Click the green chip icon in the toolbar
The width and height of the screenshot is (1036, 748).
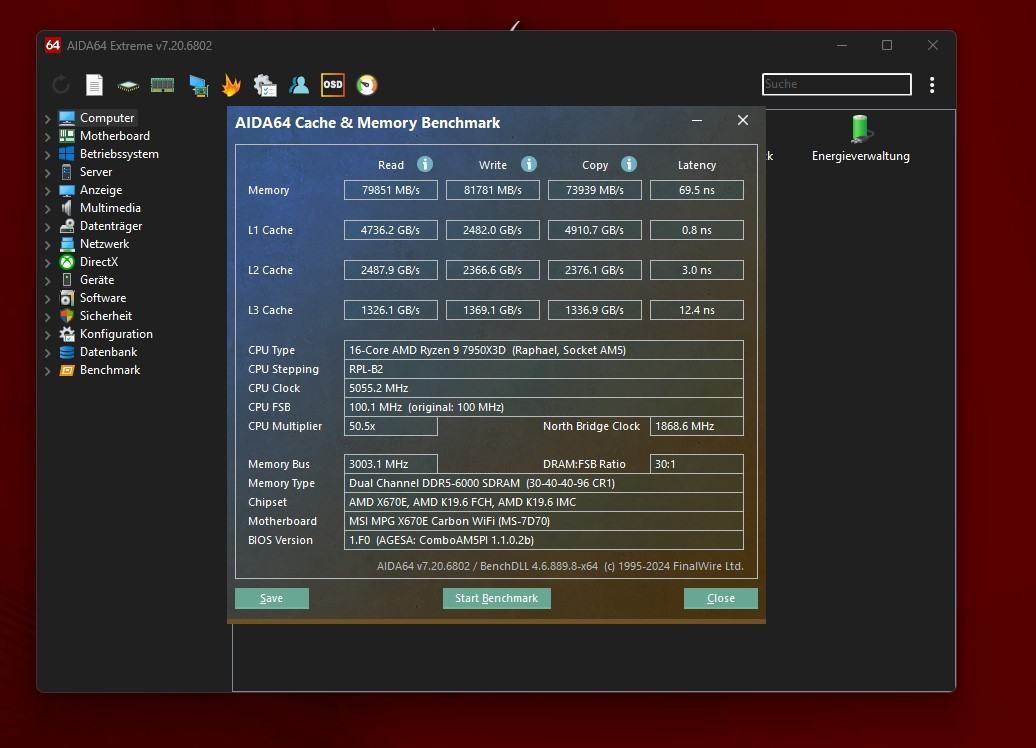tap(128, 85)
